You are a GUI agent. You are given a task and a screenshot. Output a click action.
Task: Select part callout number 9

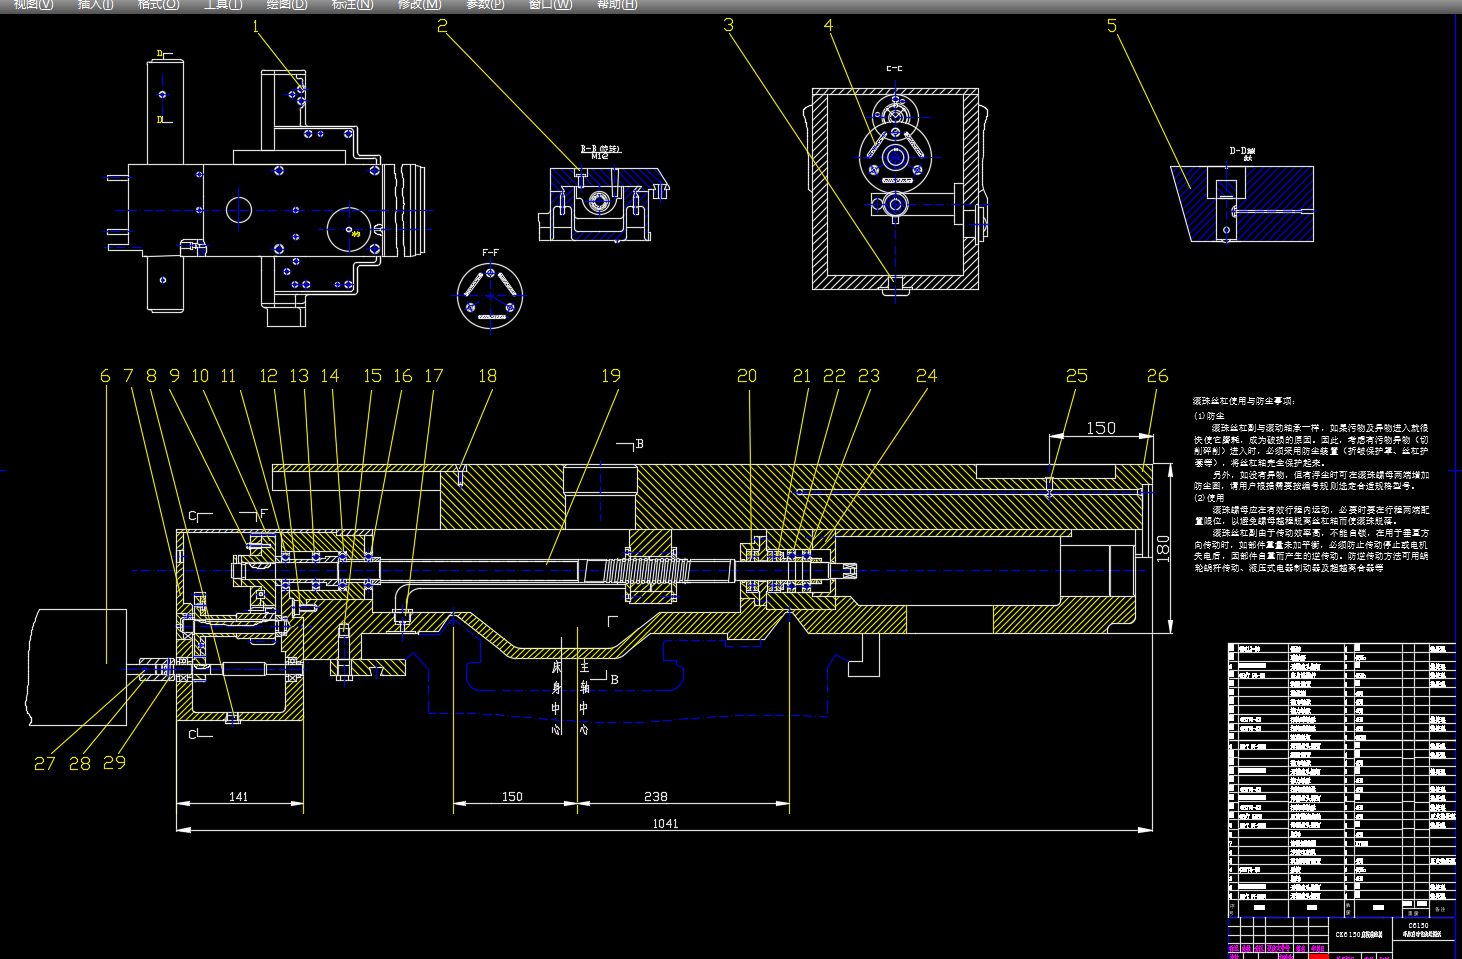pyautogui.click(x=174, y=376)
